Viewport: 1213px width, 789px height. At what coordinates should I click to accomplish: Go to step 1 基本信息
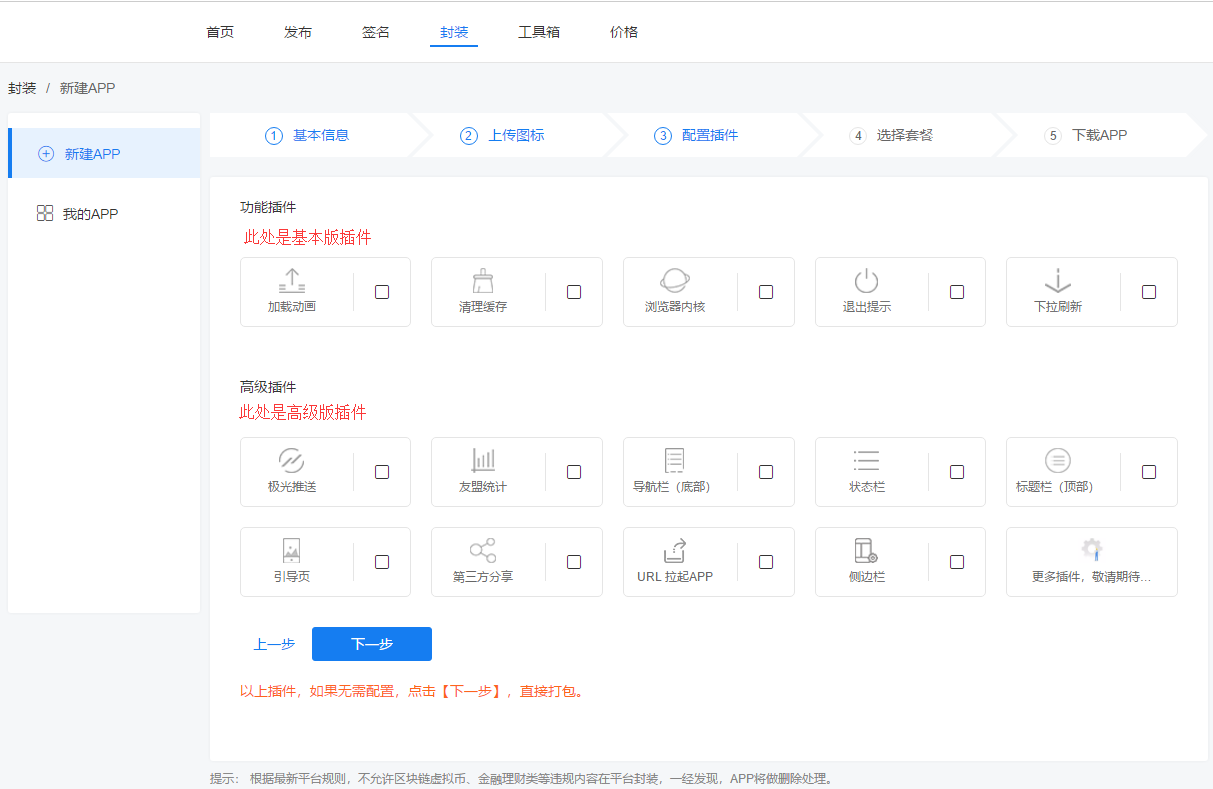[308, 136]
